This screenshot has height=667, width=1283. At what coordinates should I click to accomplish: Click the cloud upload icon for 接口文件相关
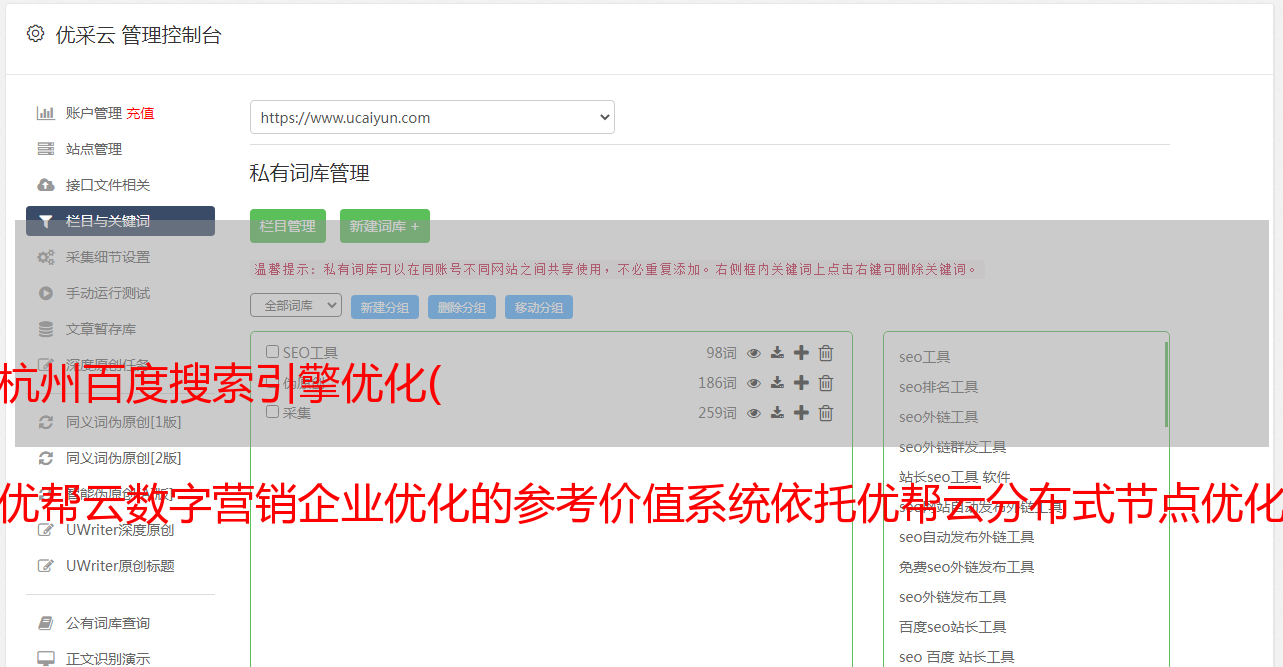(x=46, y=185)
